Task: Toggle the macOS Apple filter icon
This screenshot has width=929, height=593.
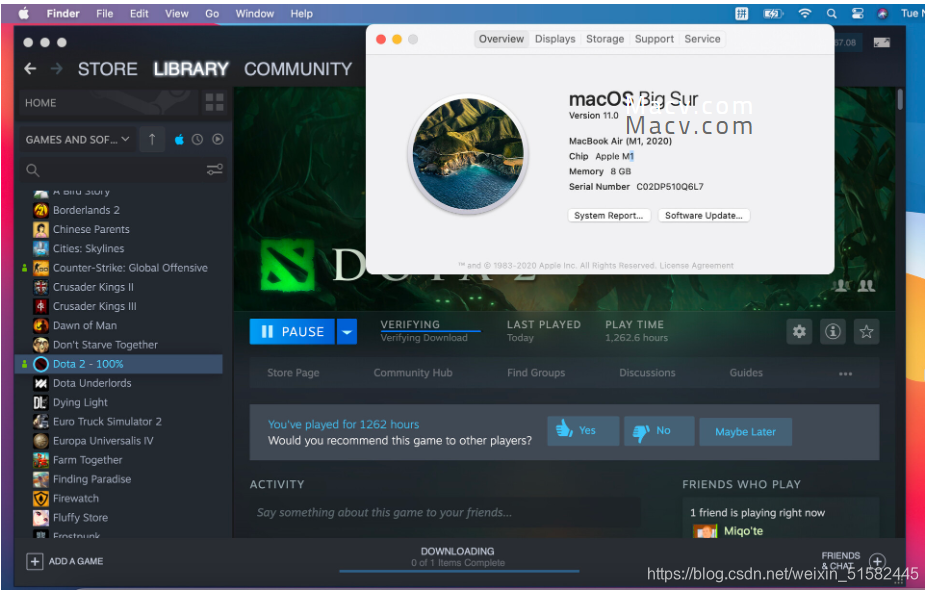Action: tap(179, 140)
